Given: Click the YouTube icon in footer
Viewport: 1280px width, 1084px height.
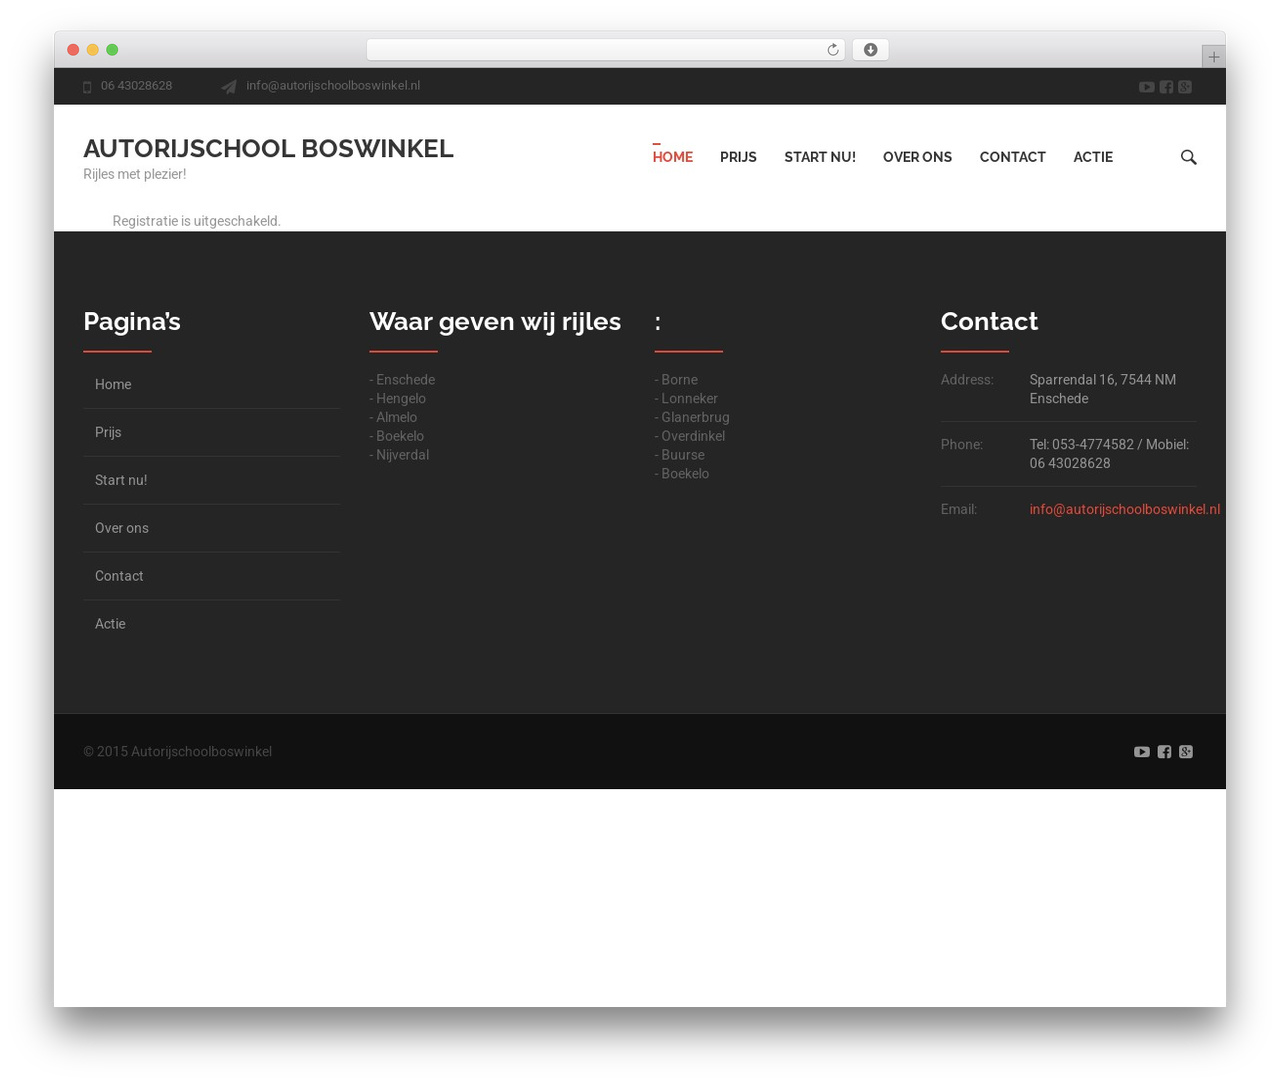Looking at the screenshot, I should tap(1141, 752).
